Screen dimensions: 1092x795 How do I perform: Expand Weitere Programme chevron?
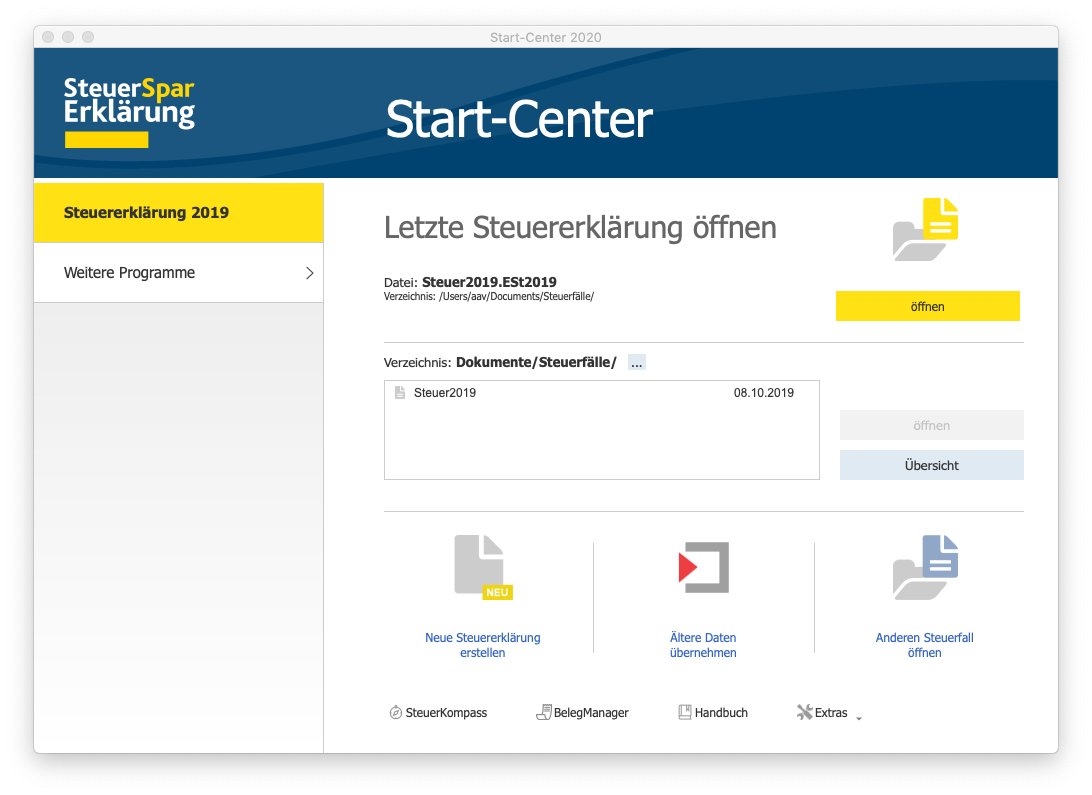[x=309, y=273]
